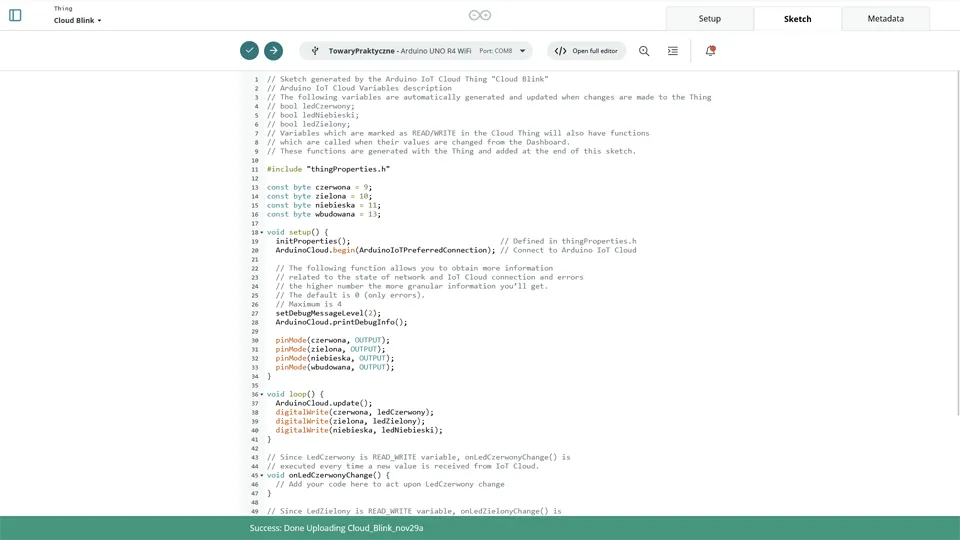This screenshot has height=540, width=960.
Task: Collapse the onLedCzerwonyChange() fold arrow
Action: (x=262, y=475)
